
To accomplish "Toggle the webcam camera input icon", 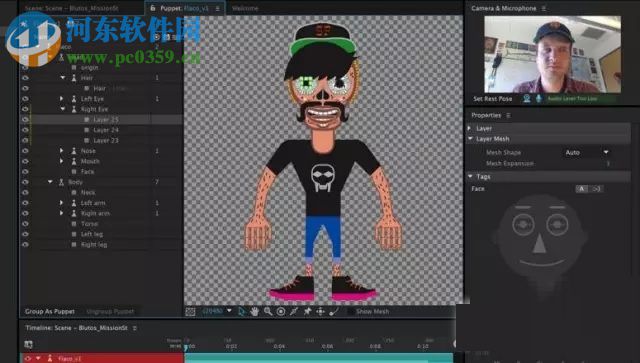I will coord(527,99).
